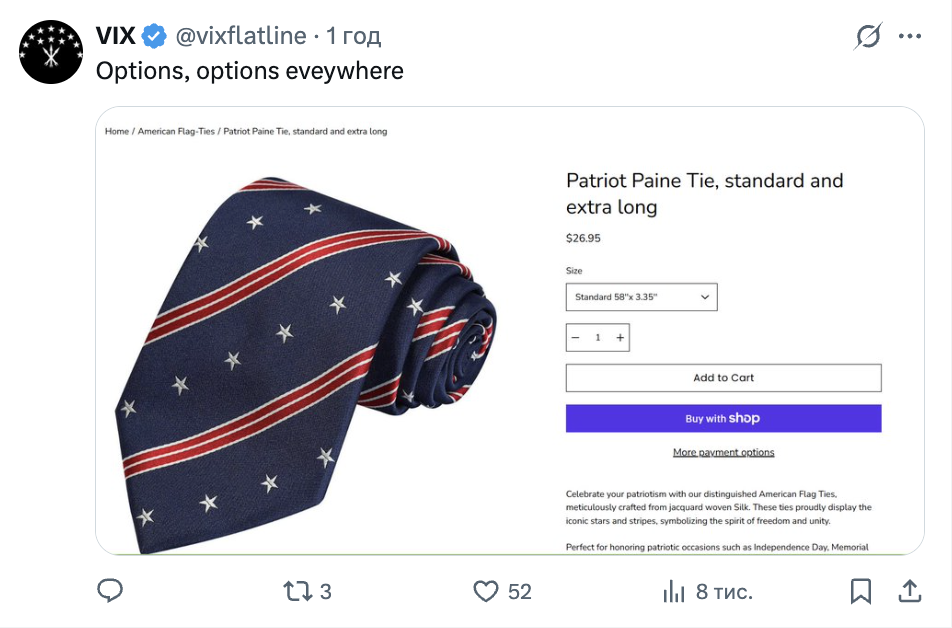Screen dimensions: 952x628
Task: Click the @vixflatline handle
Action: click(x=241, y=37)
